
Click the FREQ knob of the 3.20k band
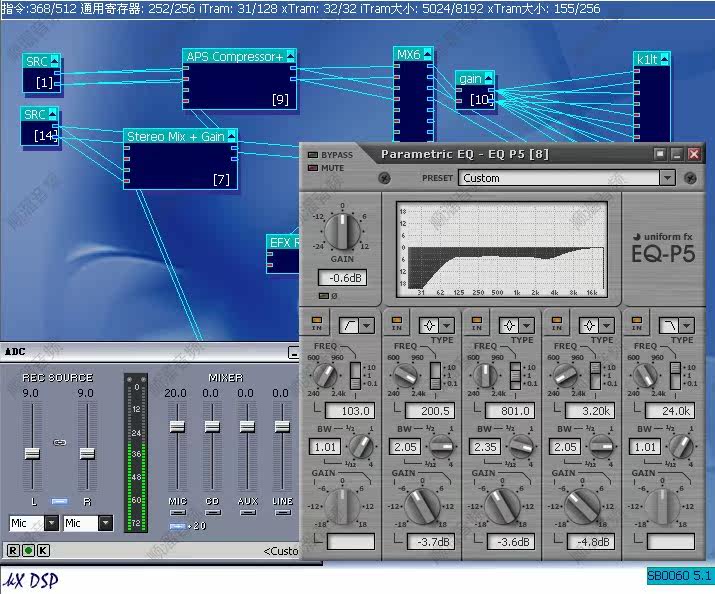pyautogui.click(x=565, y=376)
